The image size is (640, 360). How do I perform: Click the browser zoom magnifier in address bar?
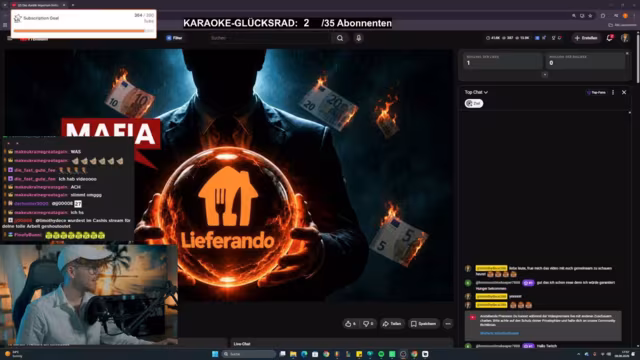pyautogui.click(x=574, y=16)
